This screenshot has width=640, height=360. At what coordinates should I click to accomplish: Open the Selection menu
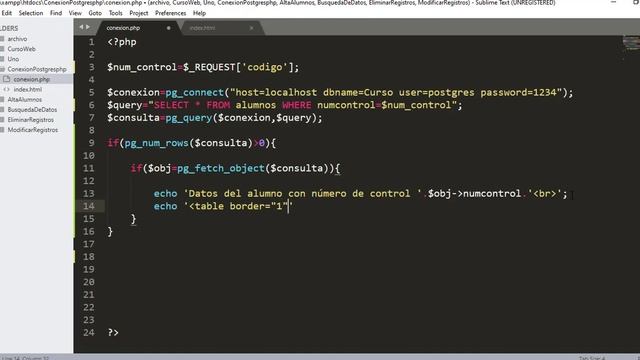pos(31,13)
